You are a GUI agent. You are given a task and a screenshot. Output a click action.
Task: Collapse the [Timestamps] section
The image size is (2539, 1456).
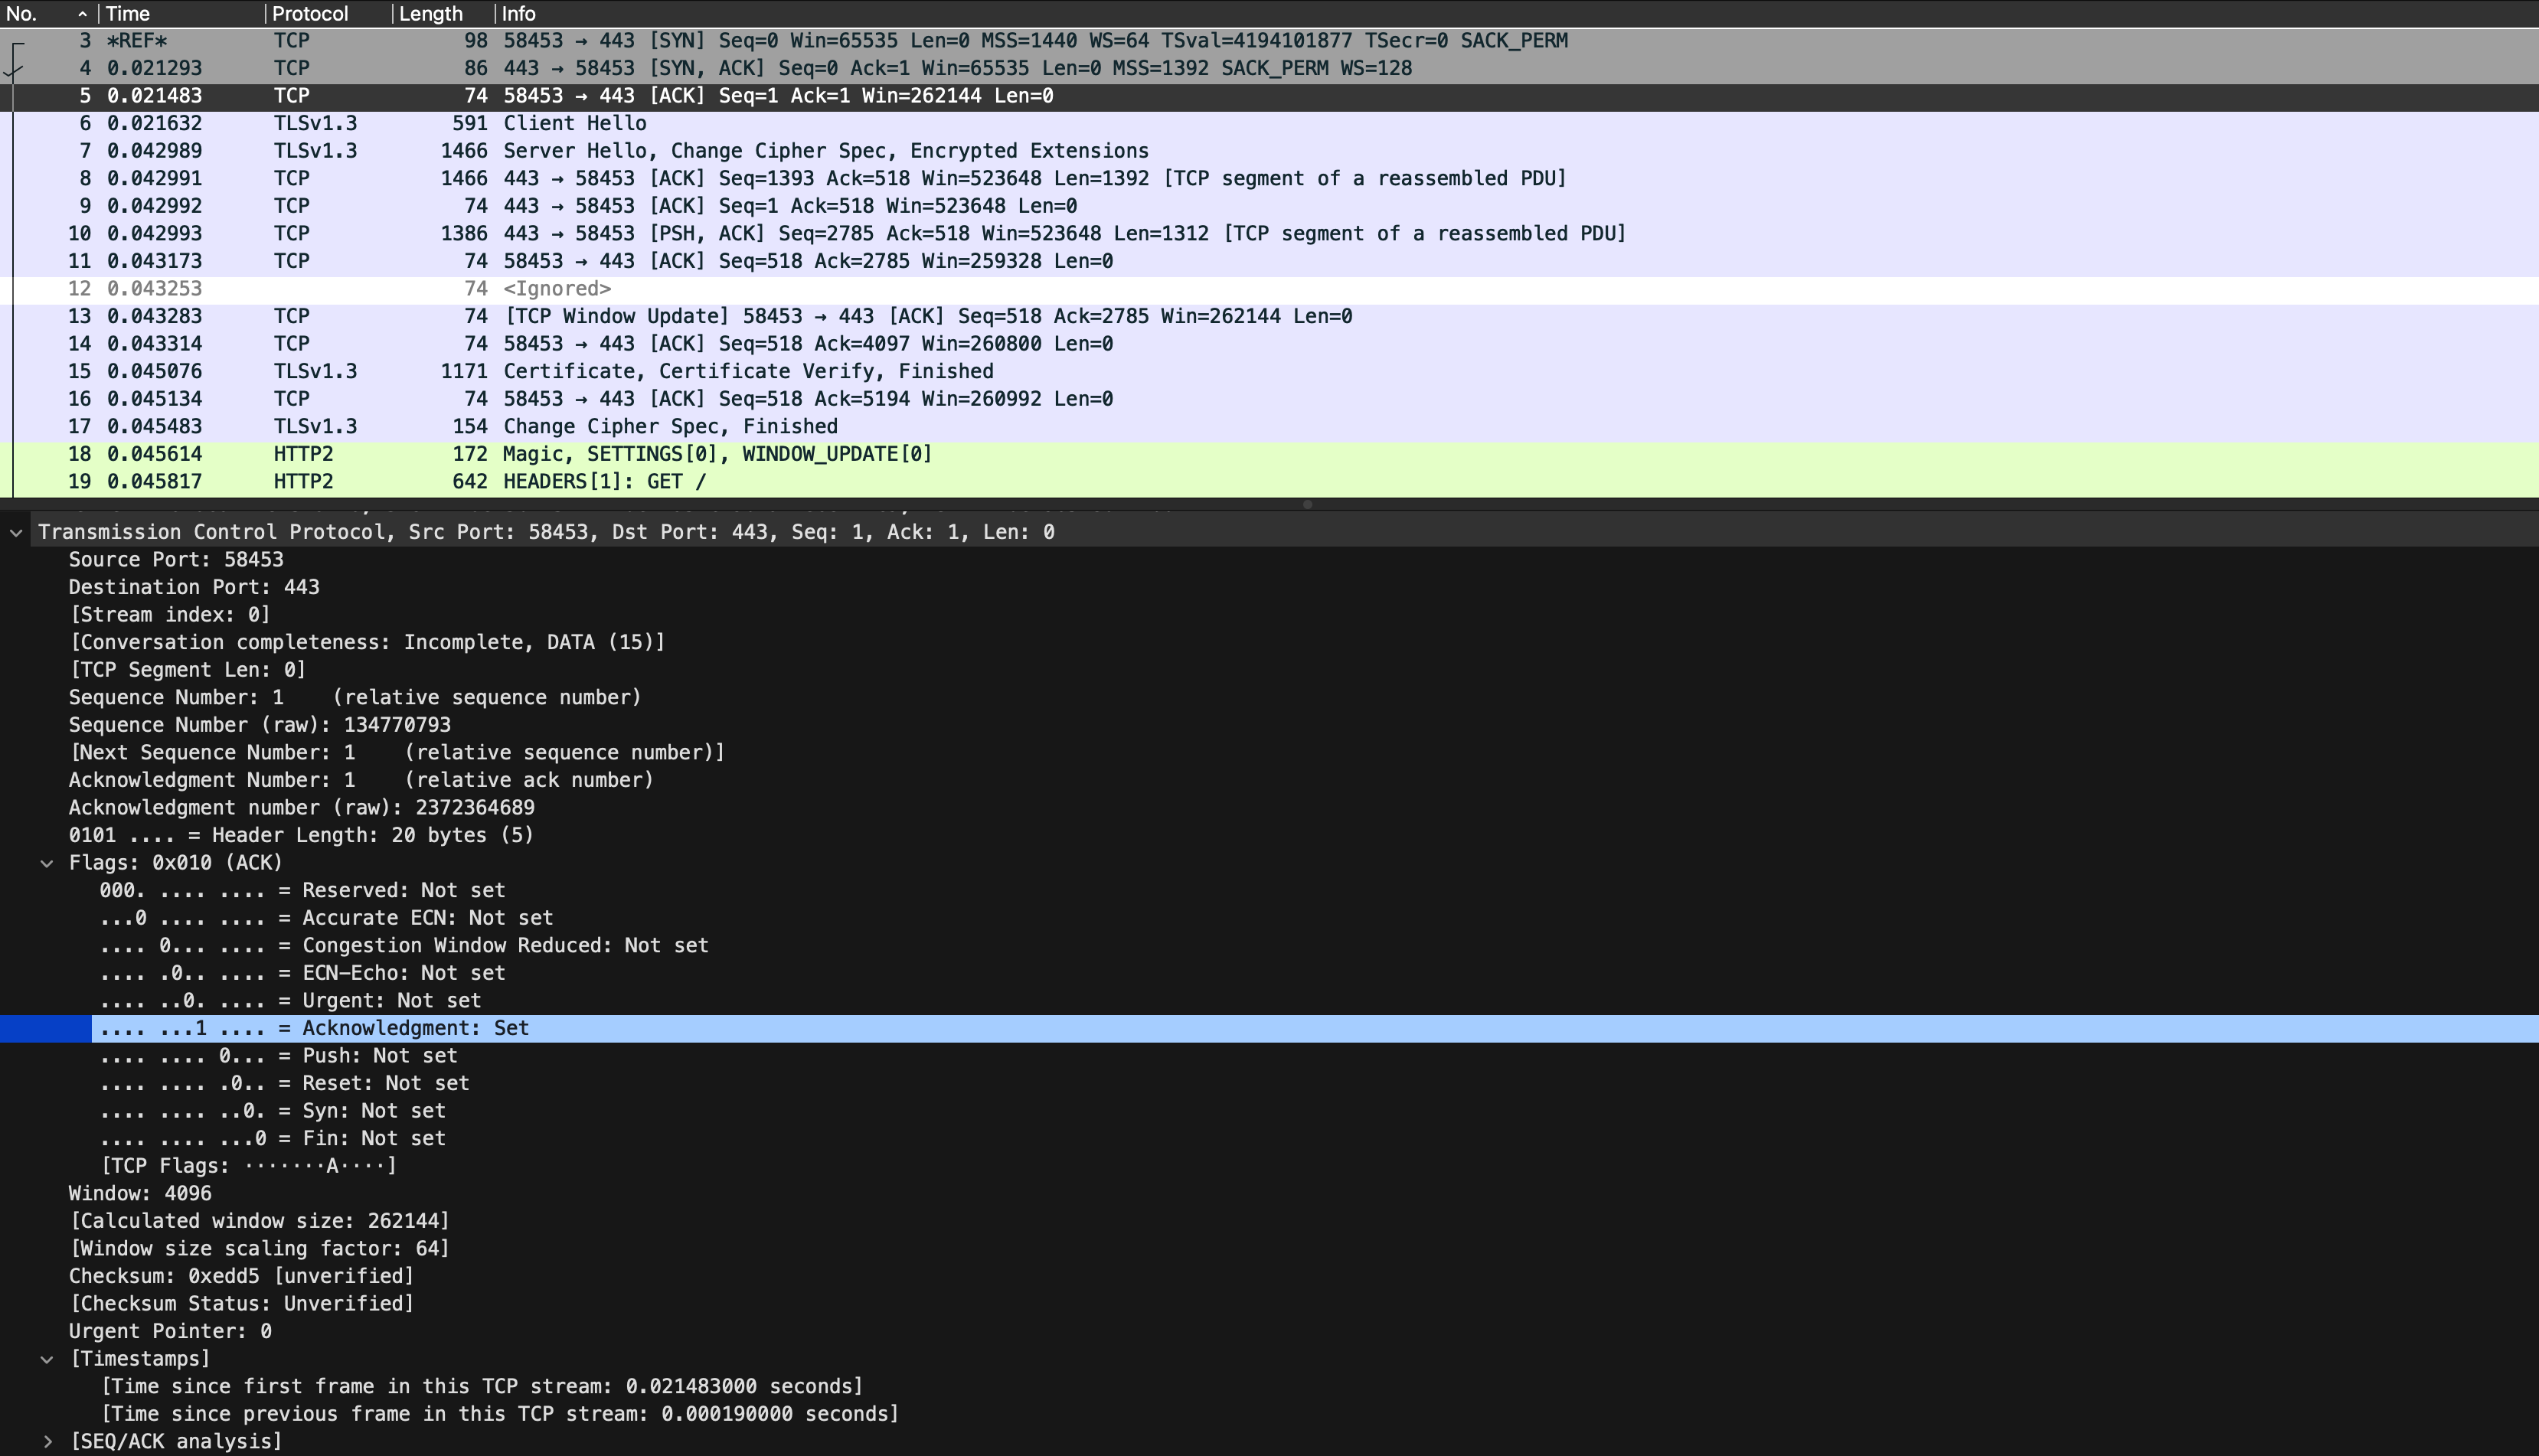click(x=47, y=1359)
